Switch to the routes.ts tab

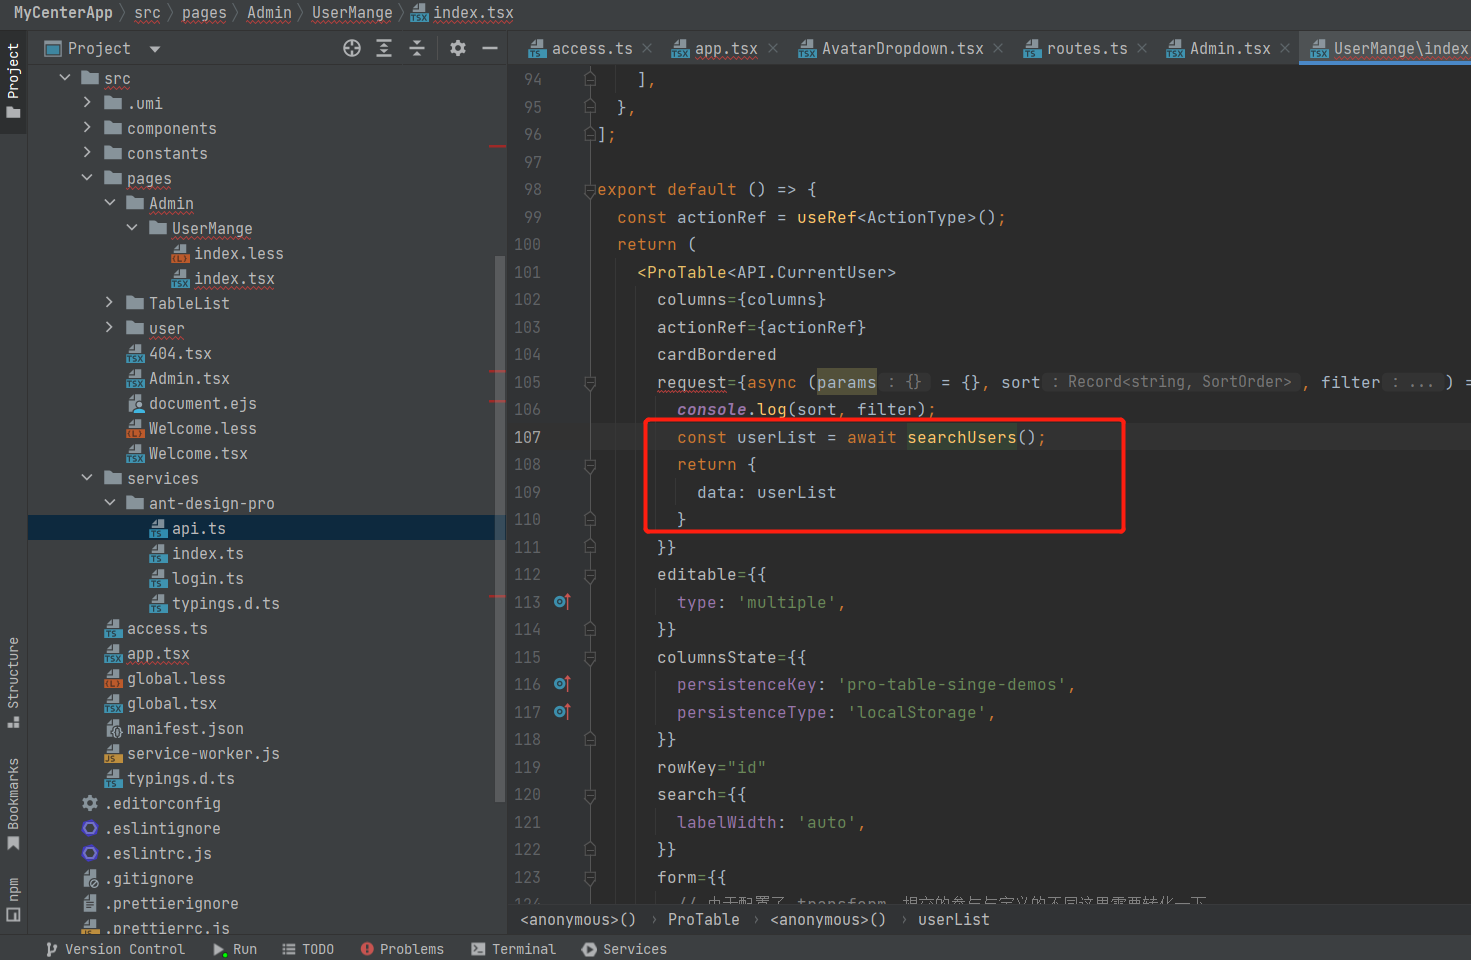coord(1086,48)
